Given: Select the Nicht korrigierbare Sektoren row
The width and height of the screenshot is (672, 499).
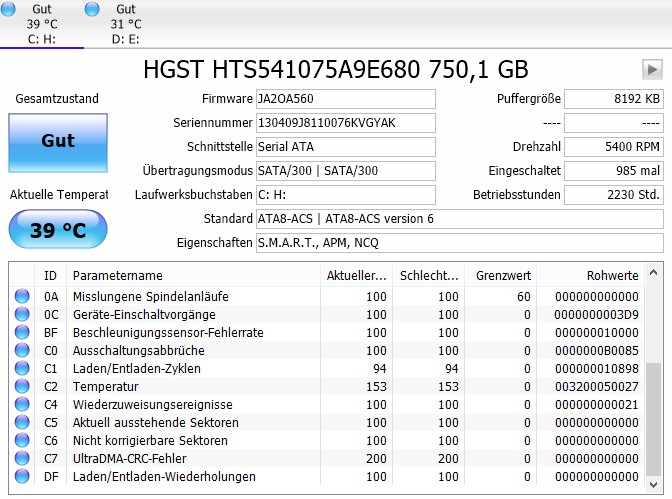Looking at the screenshot, I should pos(327,440).
